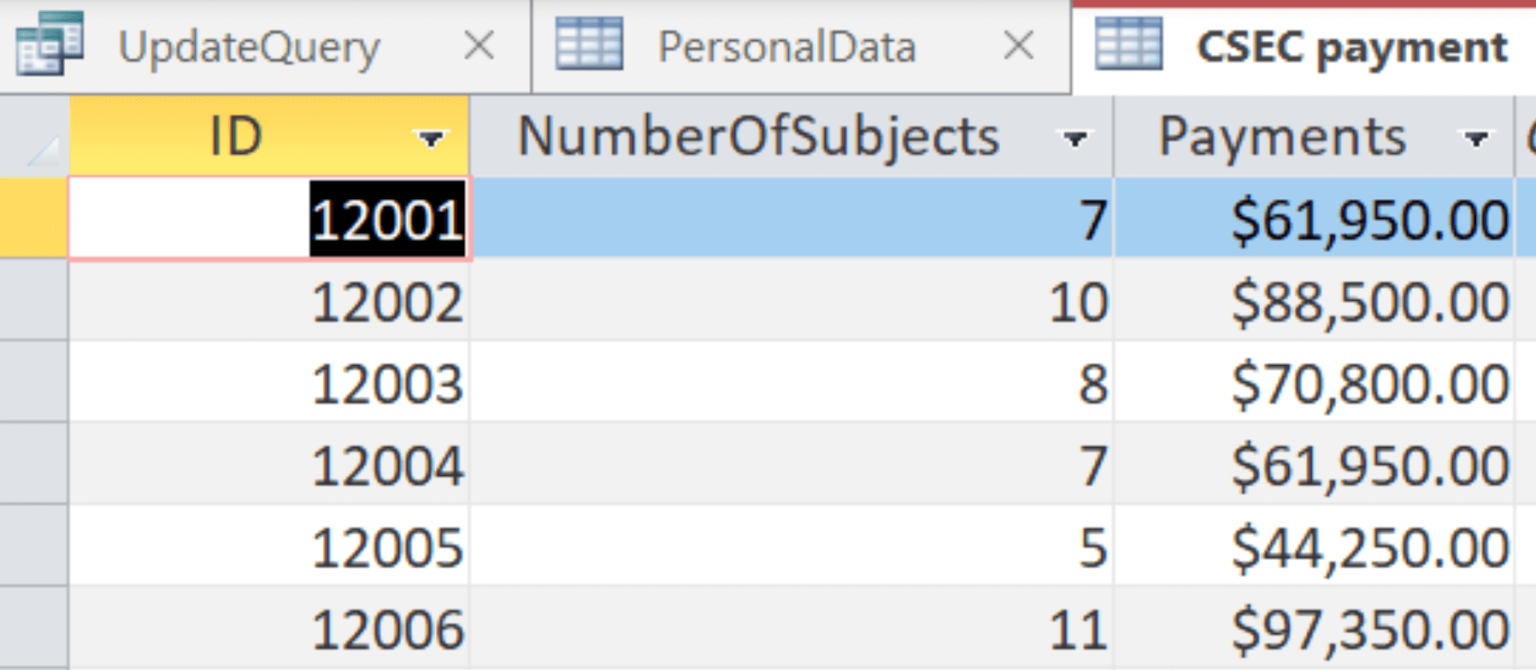Select the row for ID 12006

[x=34, y=630]
